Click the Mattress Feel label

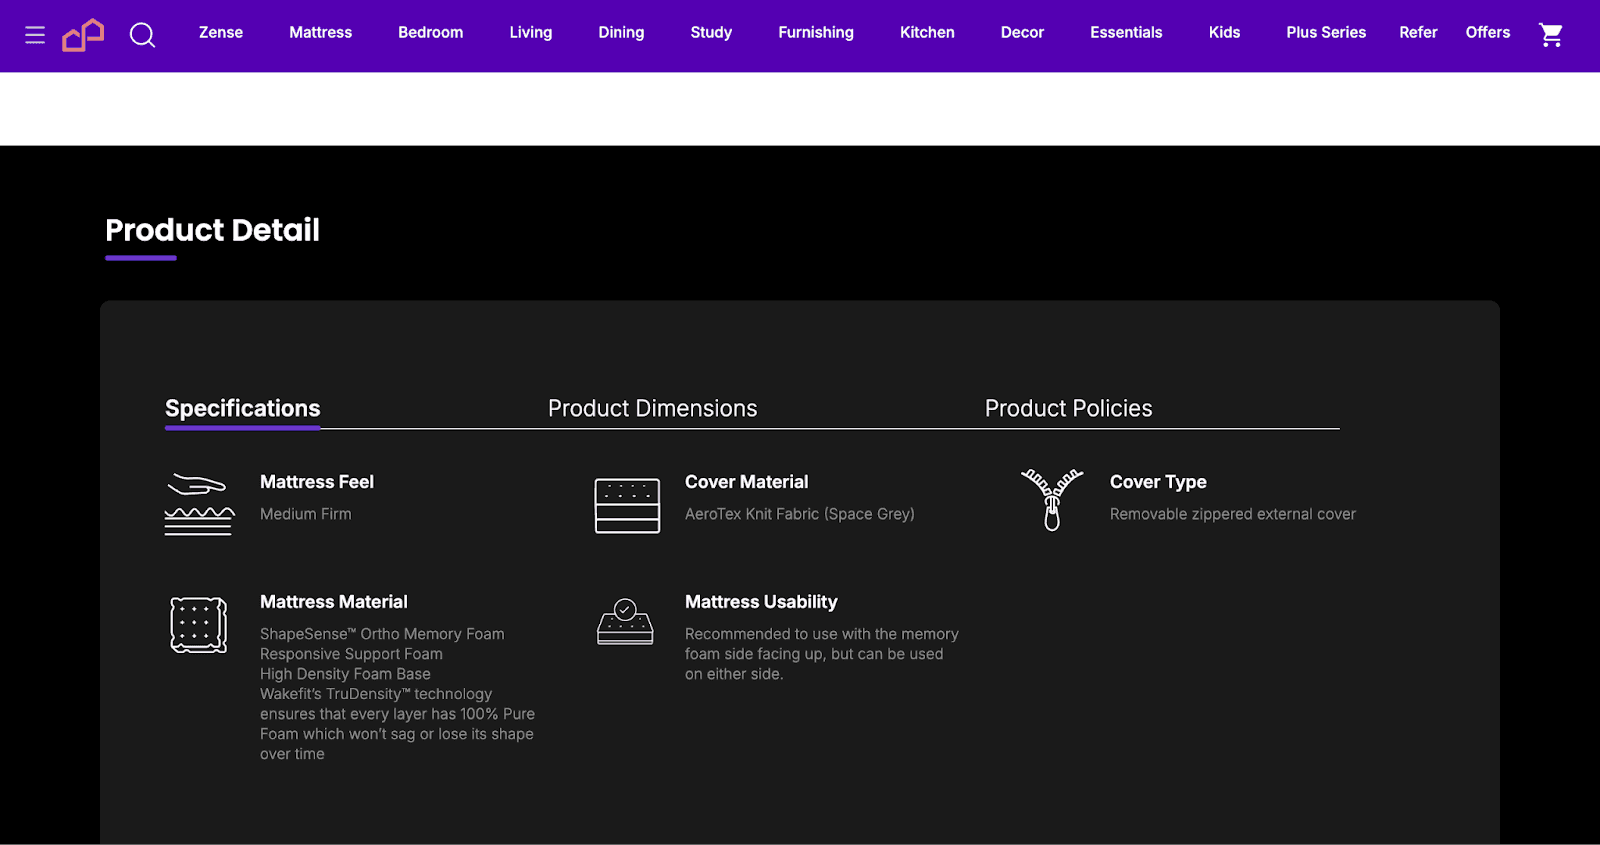tap(317, 482)
